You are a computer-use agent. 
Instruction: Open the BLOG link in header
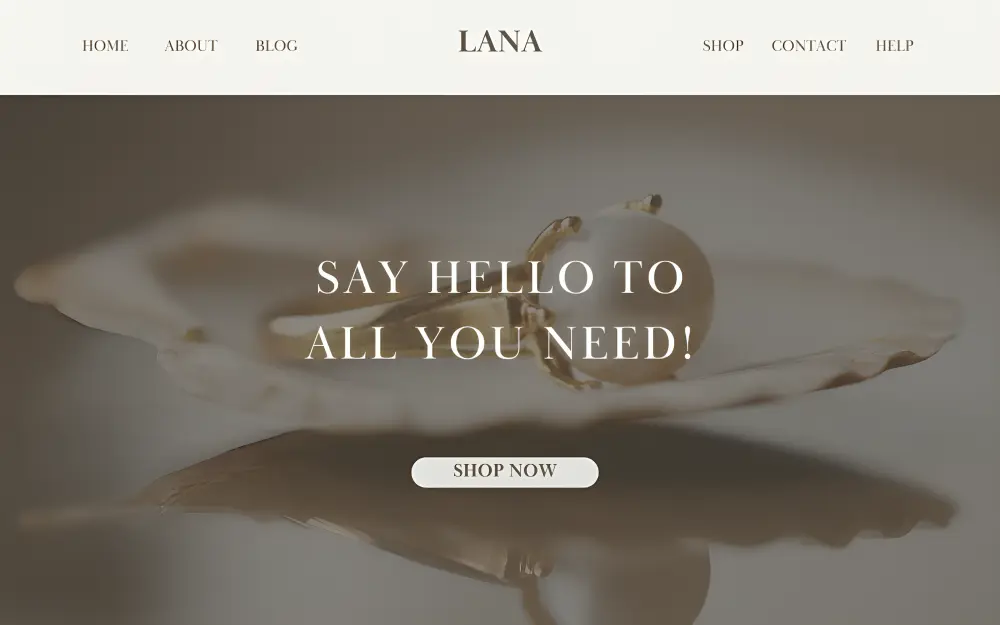coord(276,46)
